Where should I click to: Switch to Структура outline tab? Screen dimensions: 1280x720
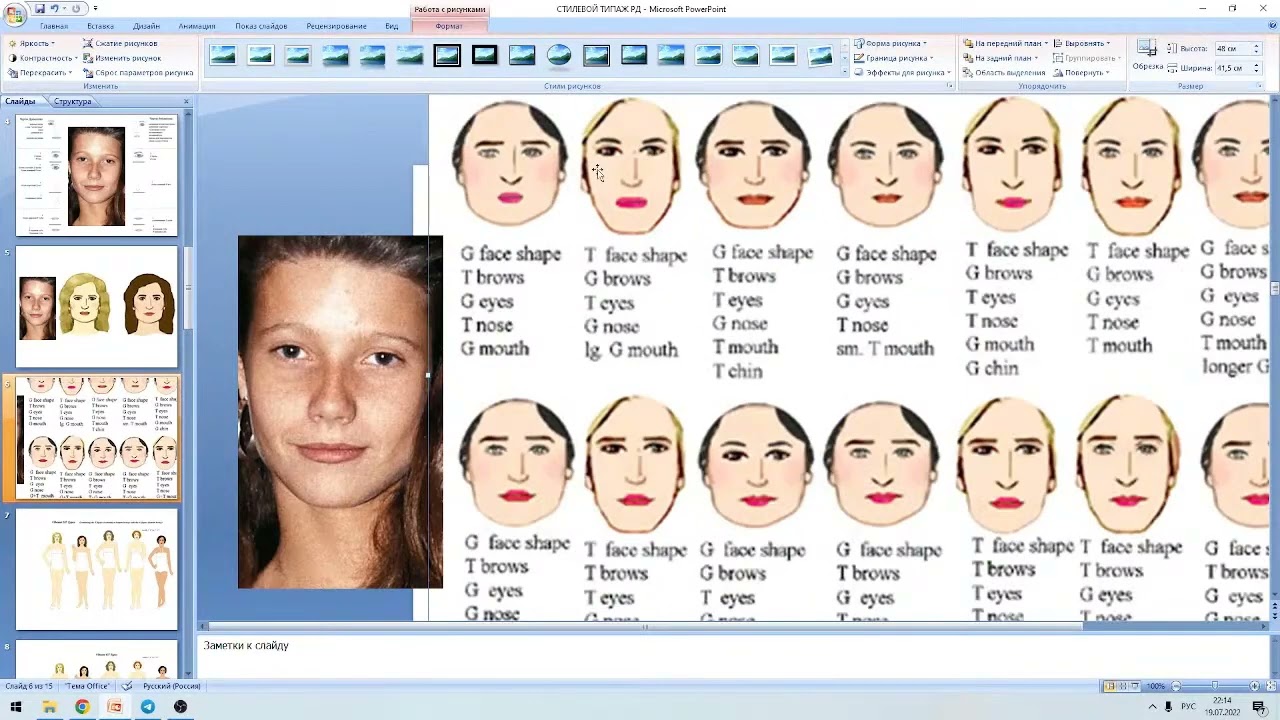pyautogui.click(x=72, y=101)
